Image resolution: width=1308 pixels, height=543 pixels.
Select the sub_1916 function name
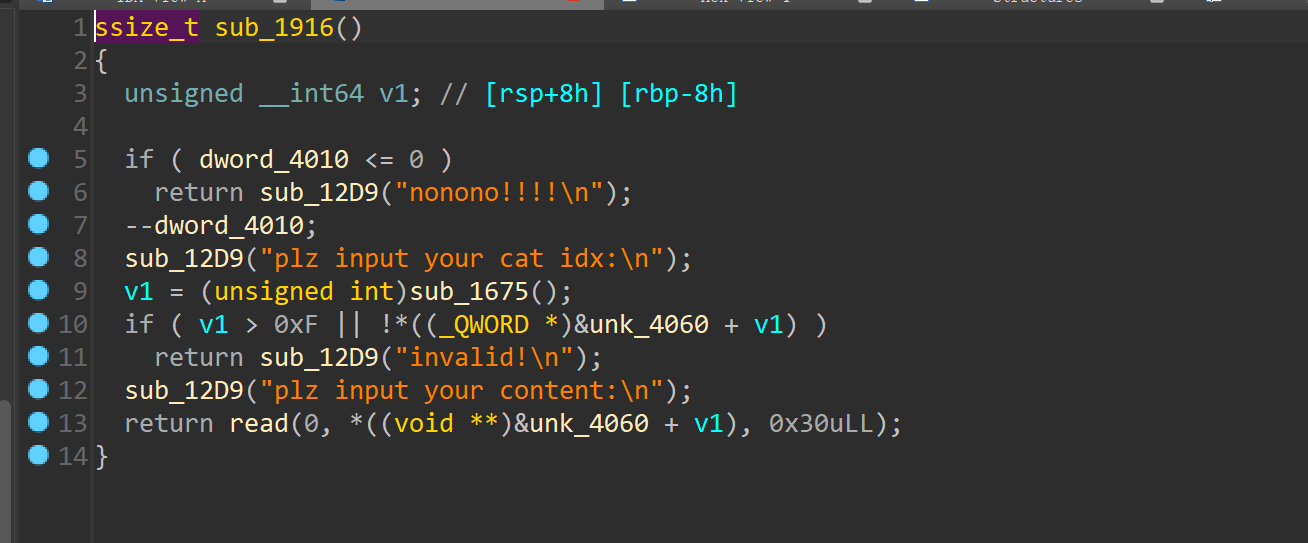coord(274,28)
